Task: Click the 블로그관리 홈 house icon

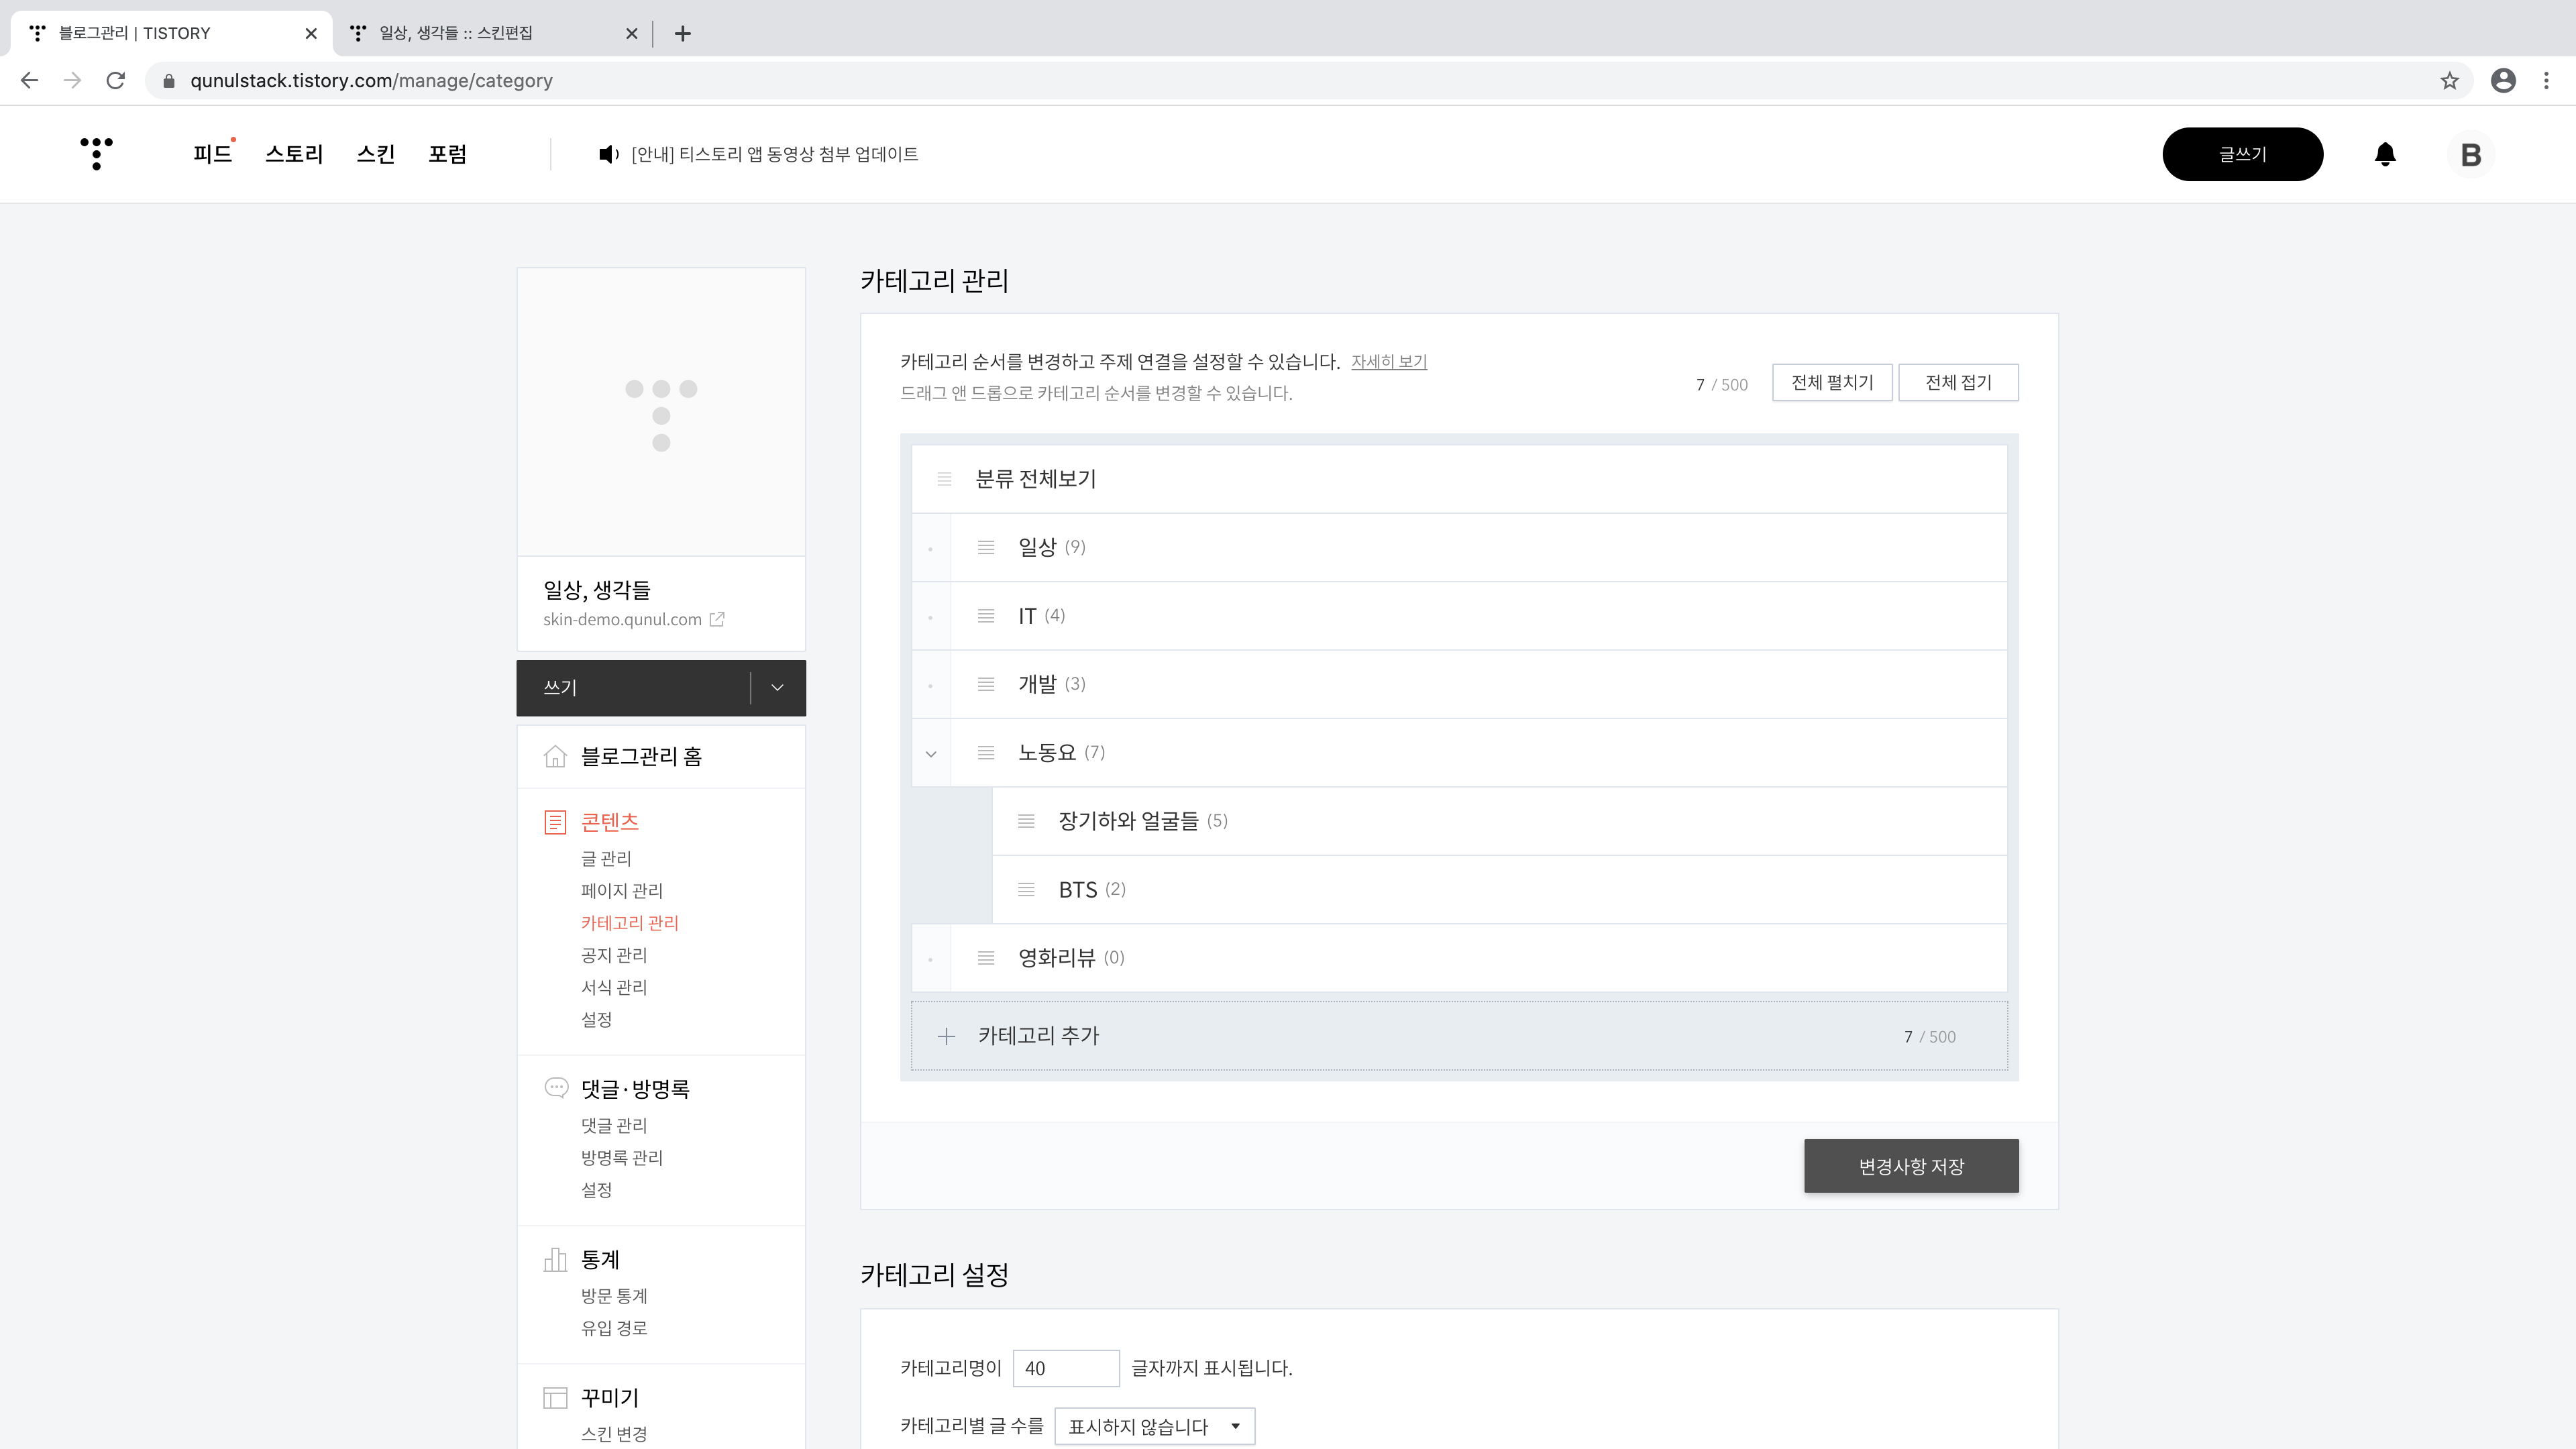Action: (555, 756)
